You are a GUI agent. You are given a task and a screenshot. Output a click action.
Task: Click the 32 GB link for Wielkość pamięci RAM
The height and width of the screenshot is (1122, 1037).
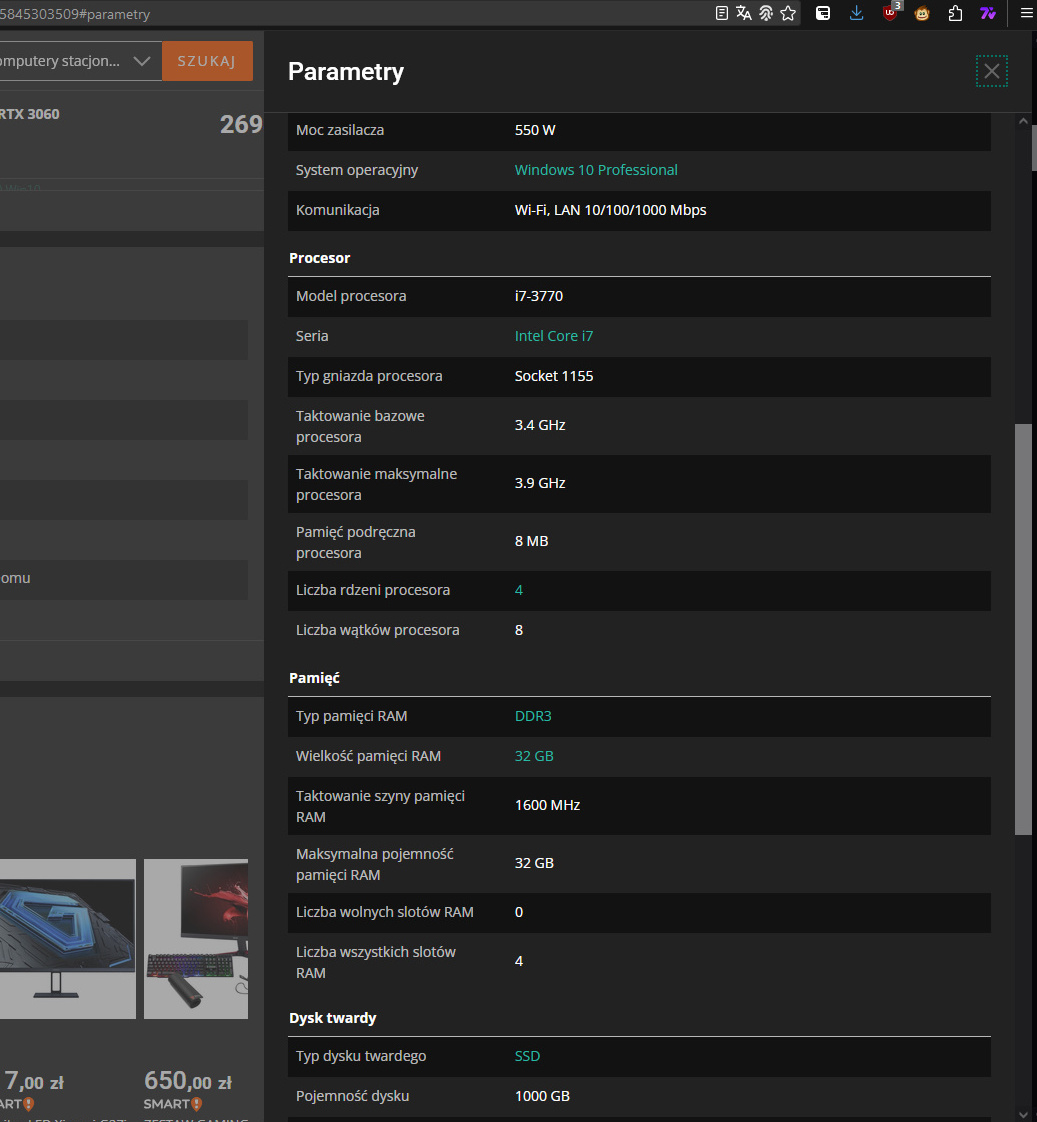point(534,756)
